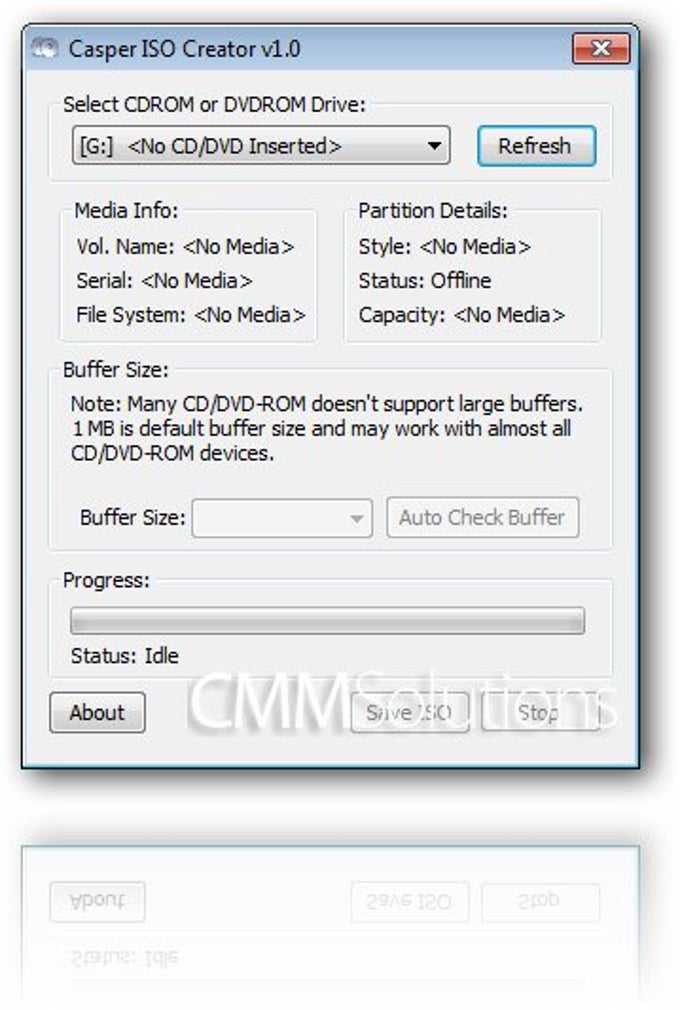
Task: Click the Save ISO button
Action: [x=409, y=712]
